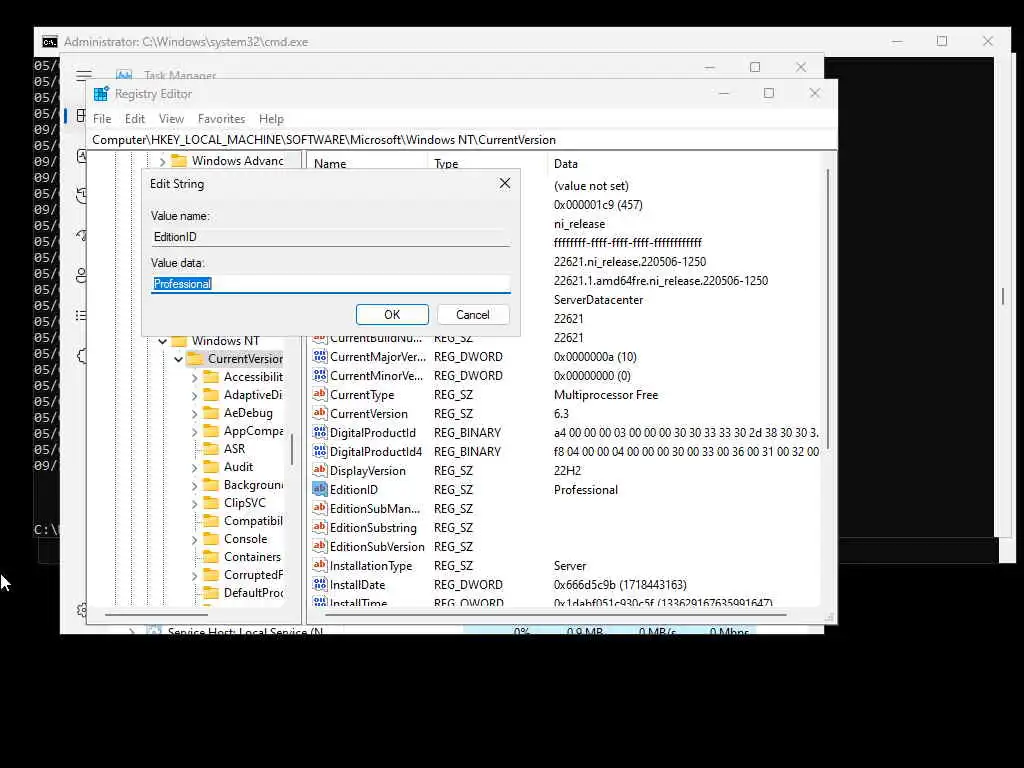Click the DisplayVersion string value icon

pos(319,470)
